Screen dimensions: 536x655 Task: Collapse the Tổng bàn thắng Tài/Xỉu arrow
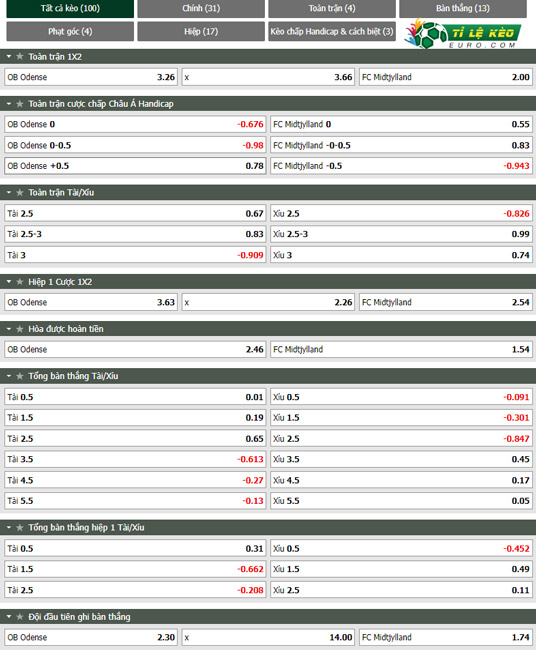pos(9,376)
